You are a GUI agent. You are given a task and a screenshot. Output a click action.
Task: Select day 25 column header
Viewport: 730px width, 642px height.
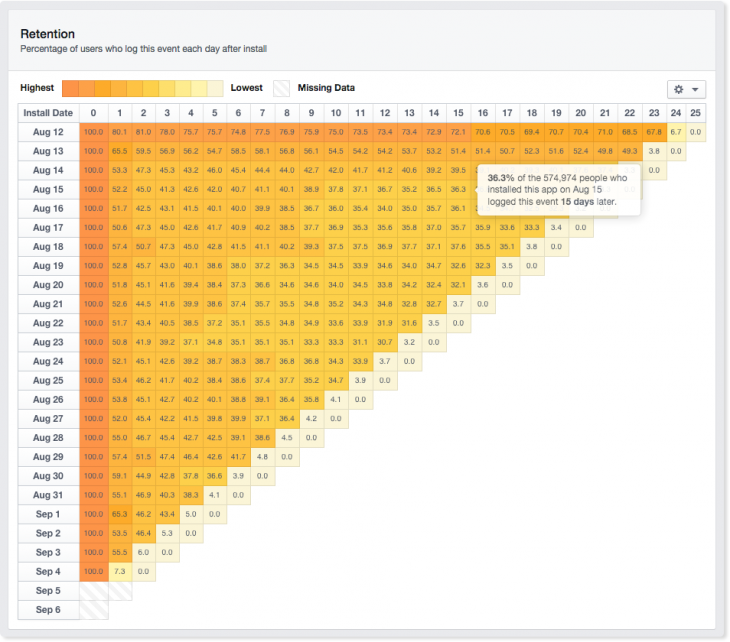[x=695, y=113]
